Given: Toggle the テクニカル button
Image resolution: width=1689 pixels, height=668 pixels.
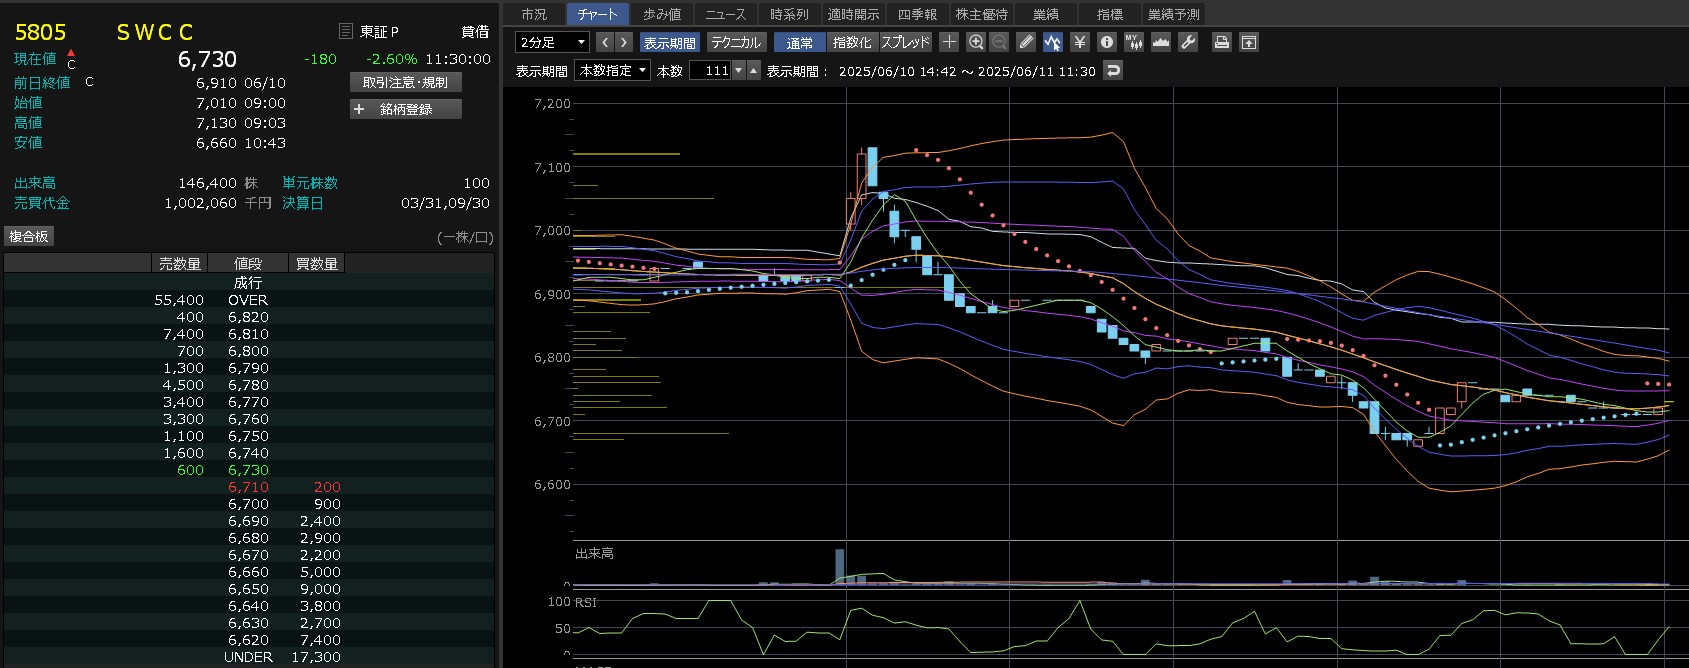Looking at the screenshot, I should [736, 42].
